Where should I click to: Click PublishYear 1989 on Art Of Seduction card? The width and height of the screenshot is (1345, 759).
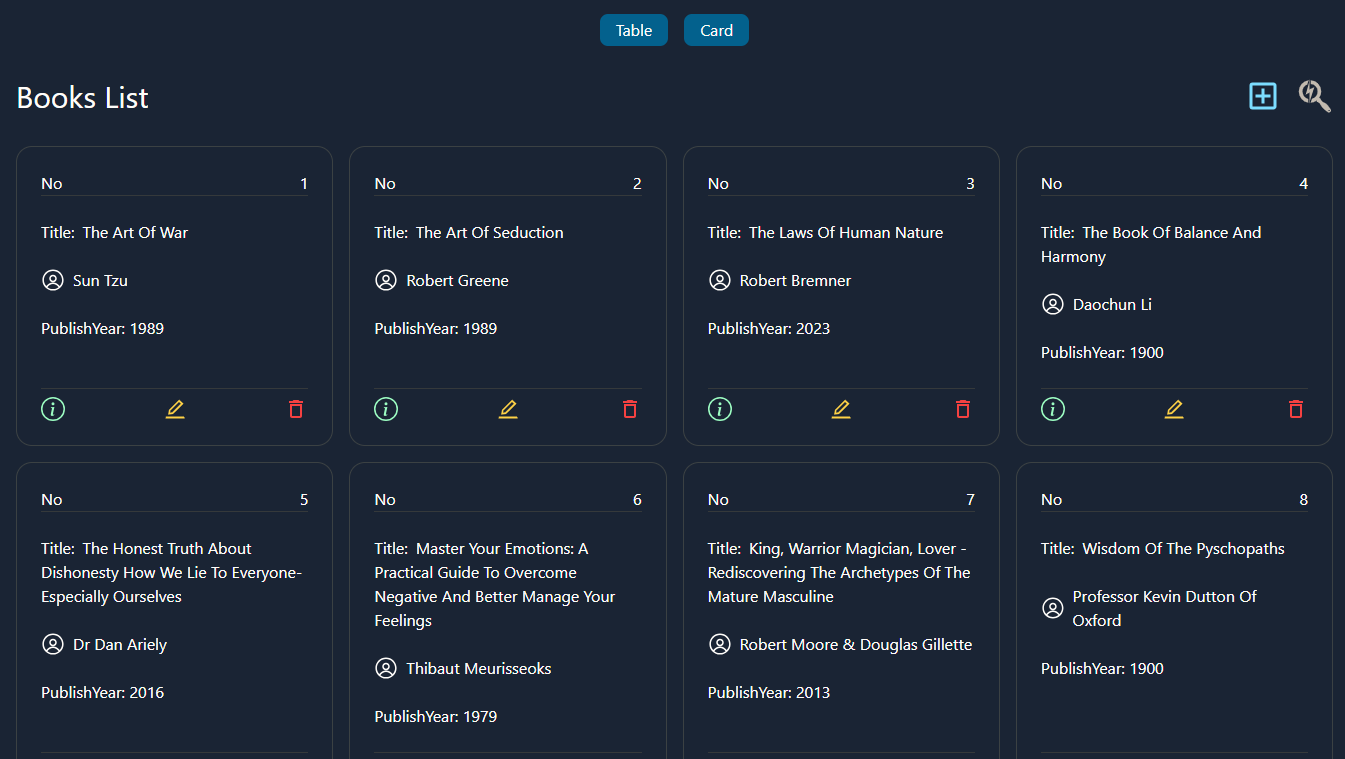(x=436, y=328)
